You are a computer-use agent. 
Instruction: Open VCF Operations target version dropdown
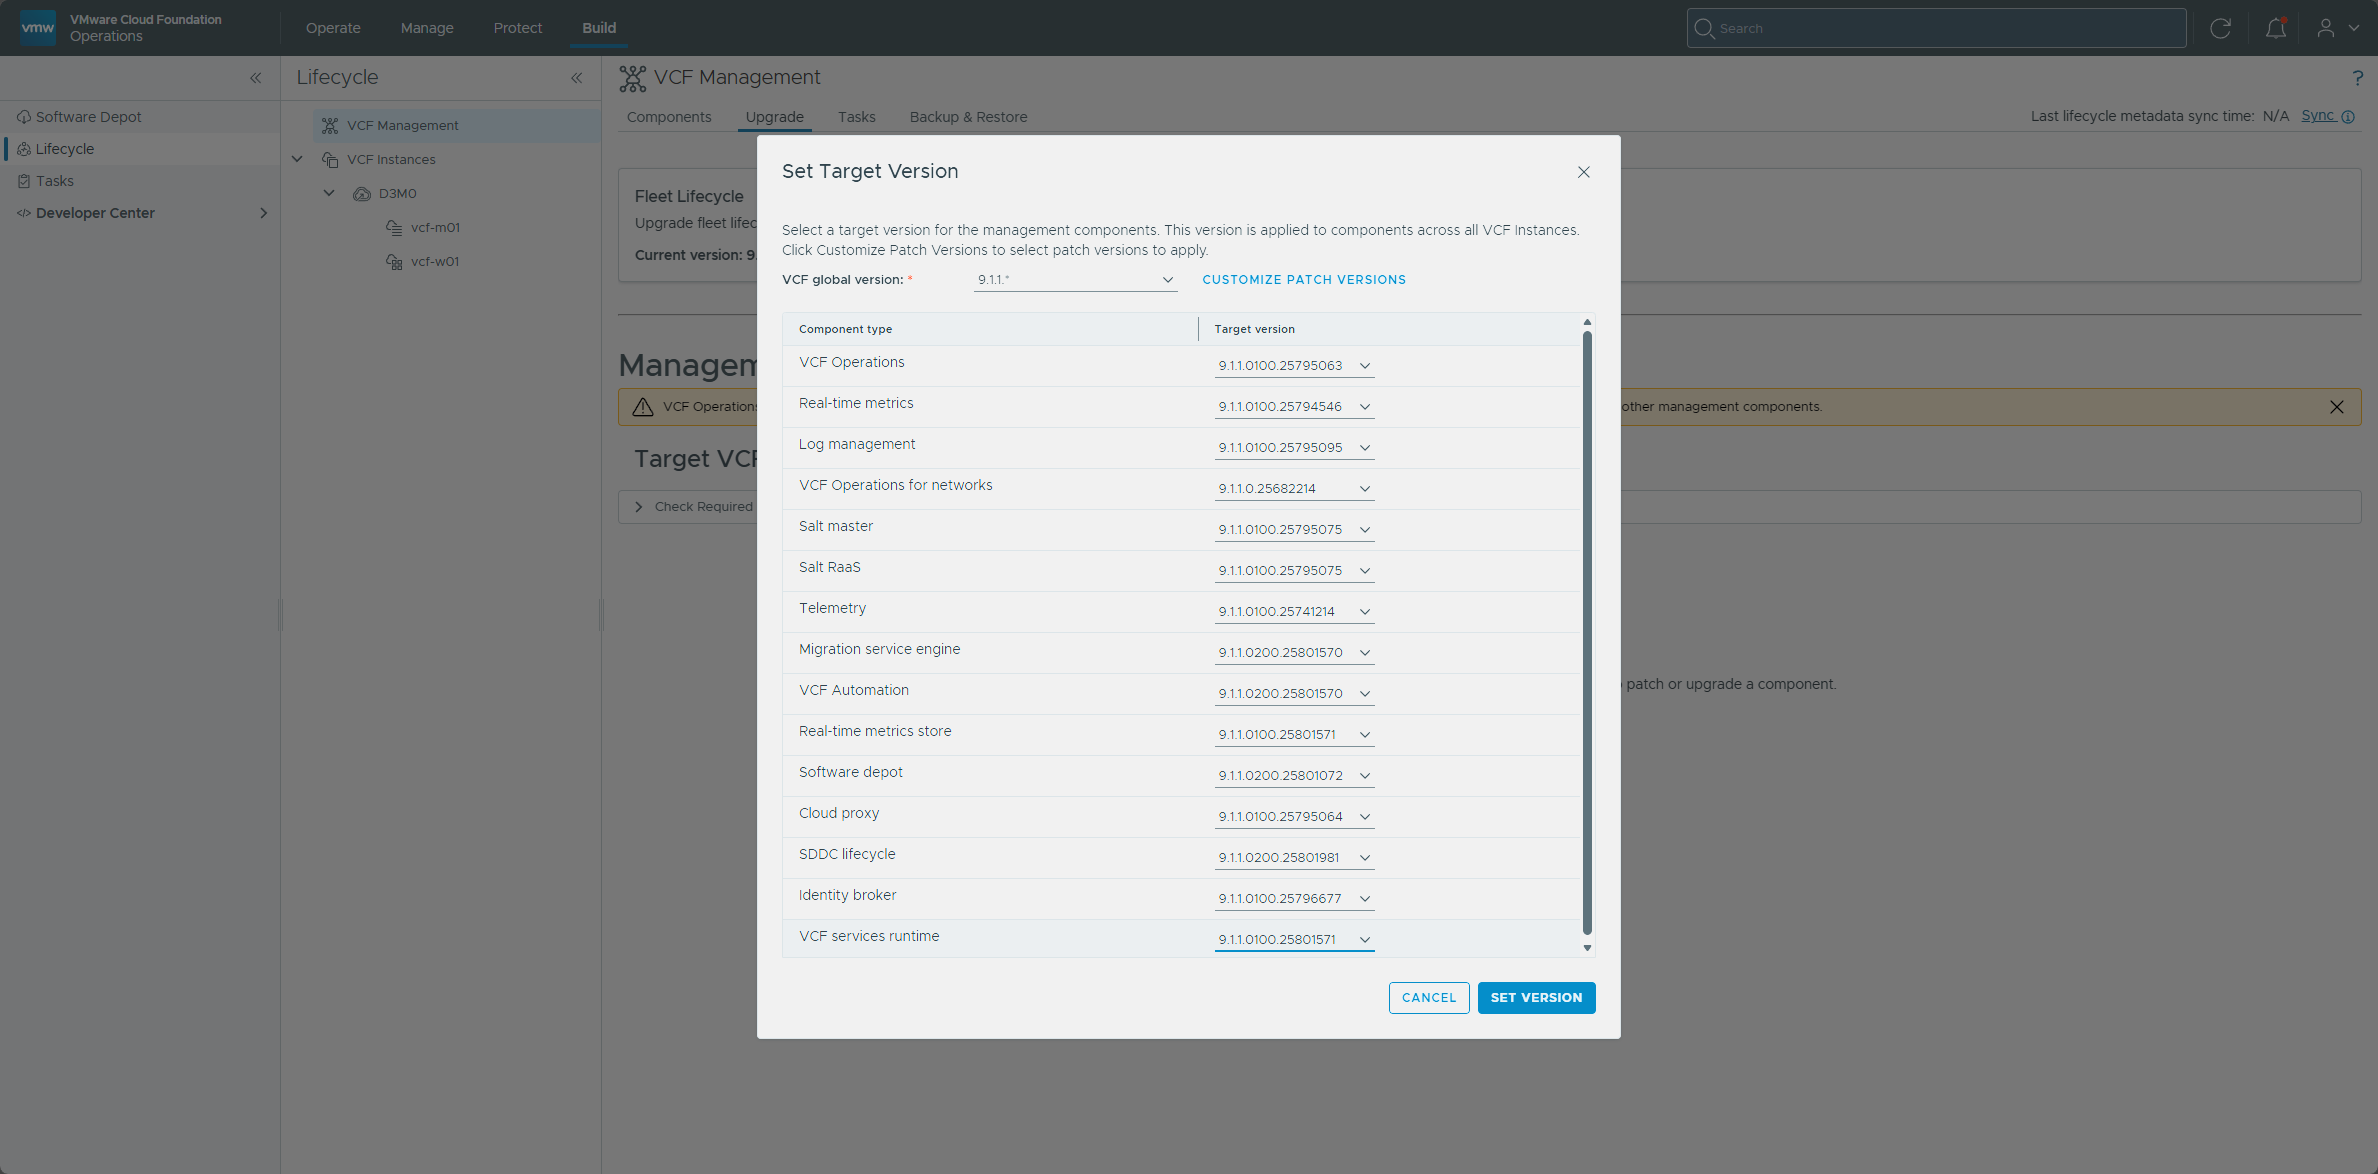(1294, 366)
